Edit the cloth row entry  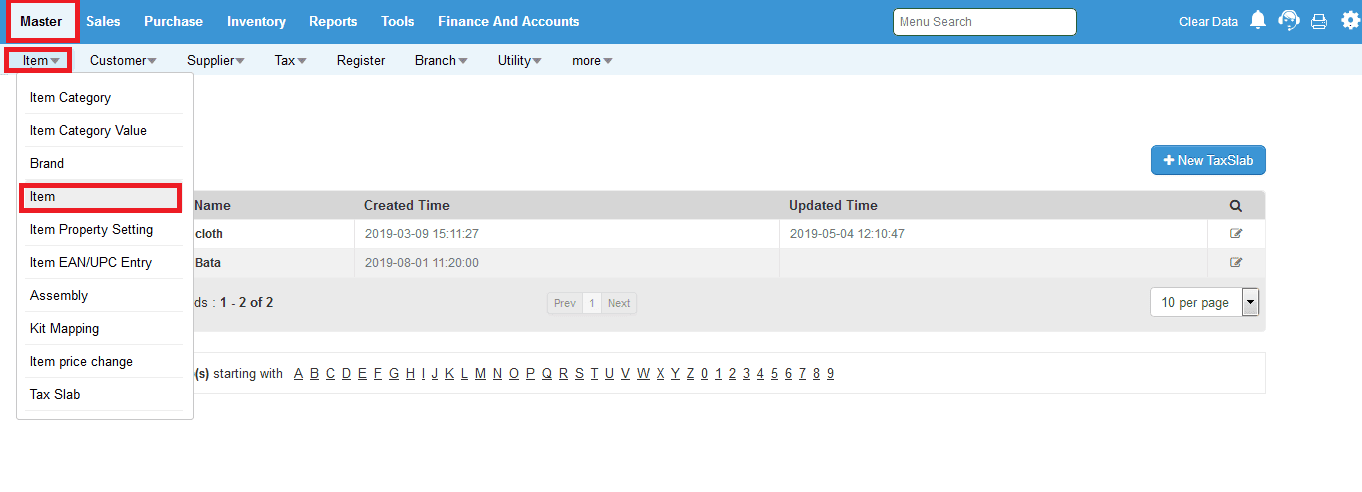tap(1236, 234)
